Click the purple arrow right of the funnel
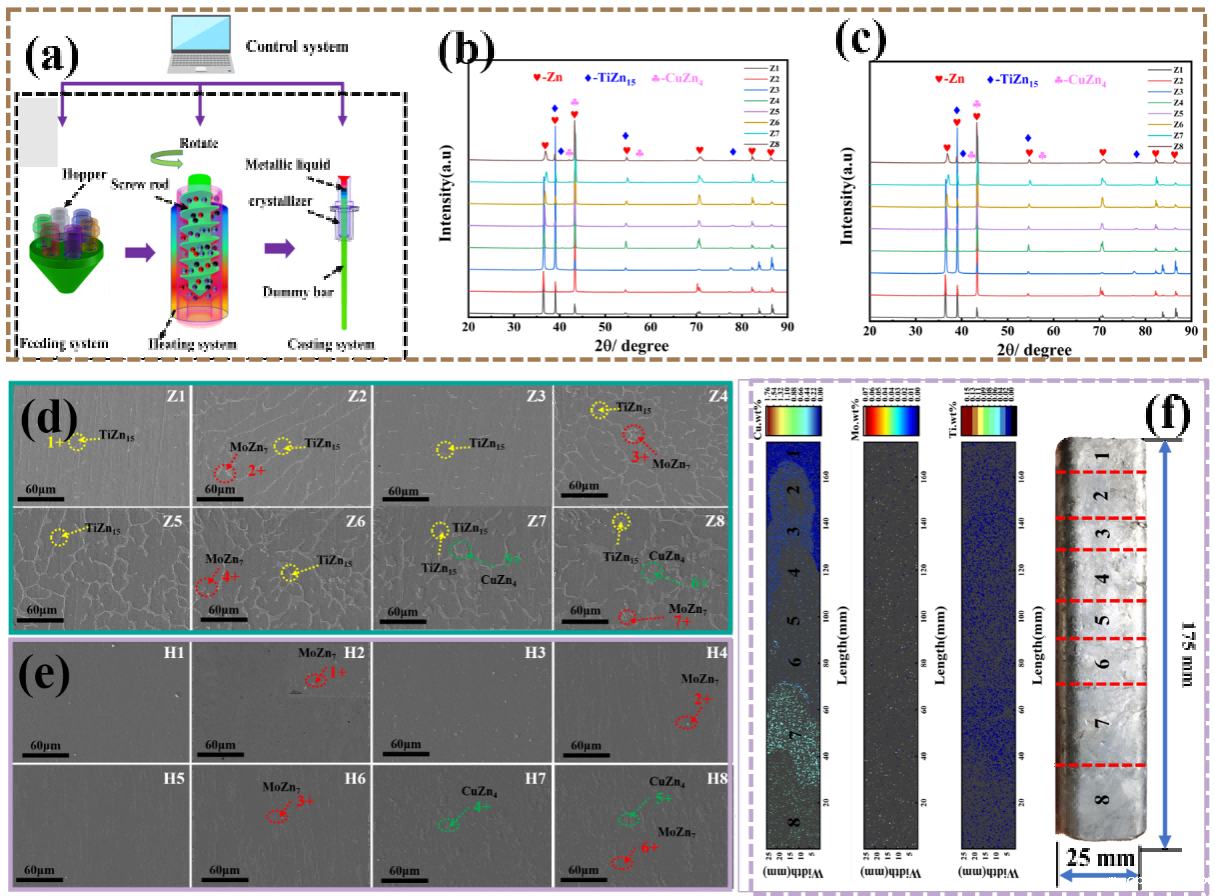This screenshot has width=1215, height=896. point(140,253)
